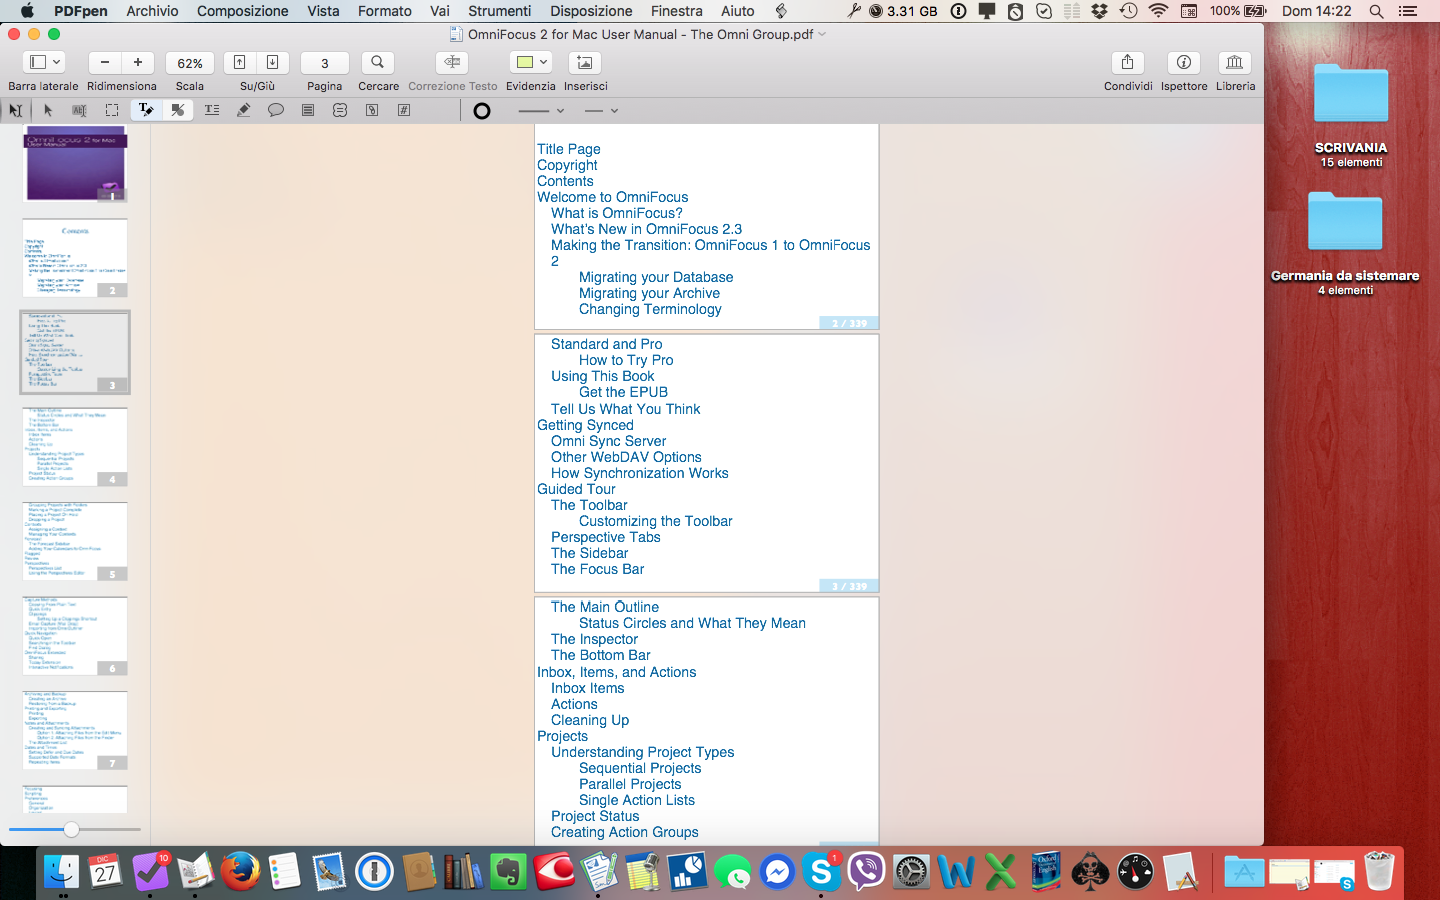Image resolution: width=1440 pixels, height=900 pixels.
Task: Zoom in with the plus button
Action: [138, 62]
